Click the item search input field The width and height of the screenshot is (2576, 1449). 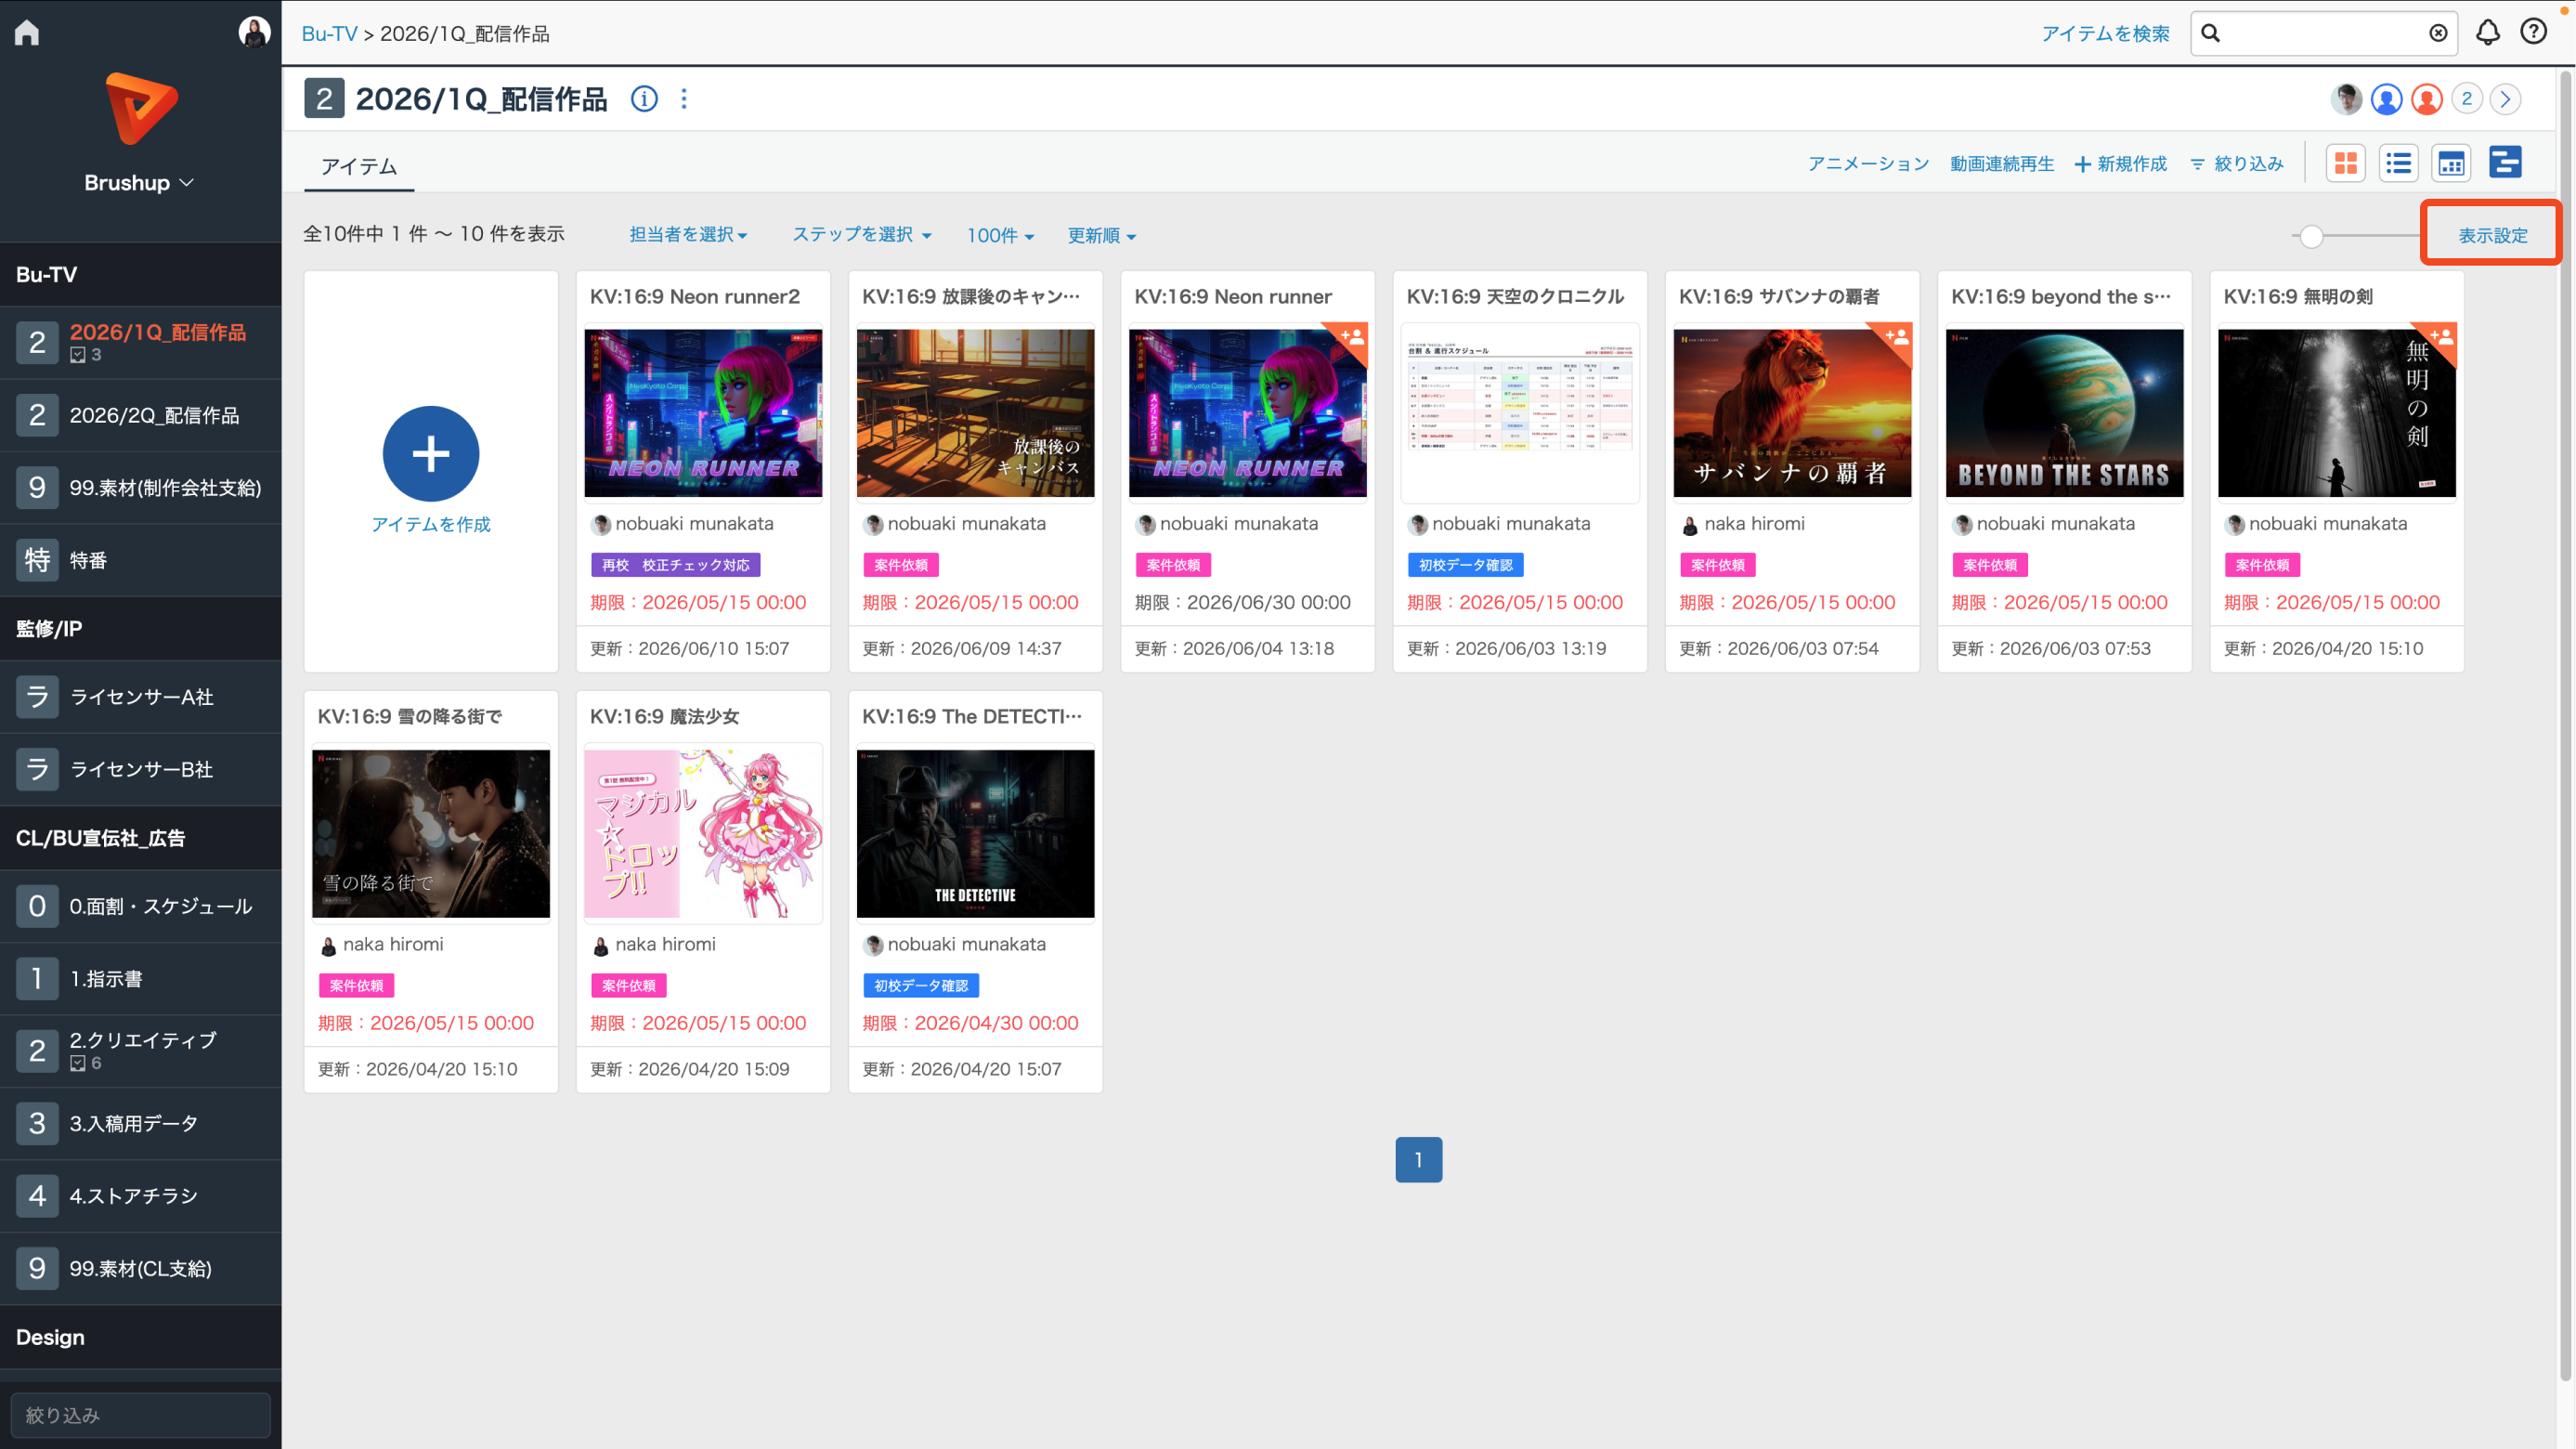[2324, 34]
